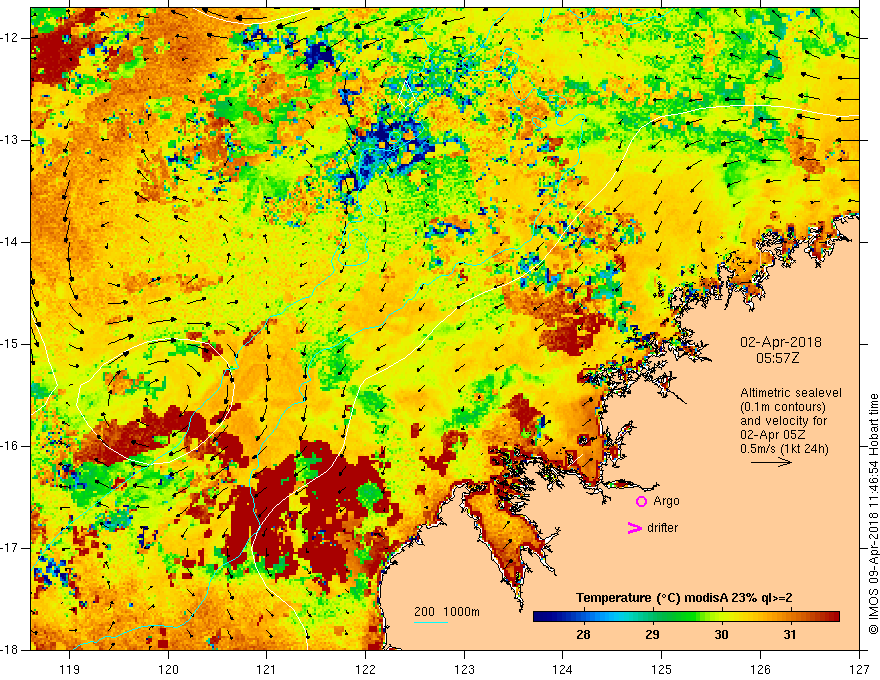Click the Altimetric sealevel caption line
This screenshot has width=880, height=680.
(791, 393)
